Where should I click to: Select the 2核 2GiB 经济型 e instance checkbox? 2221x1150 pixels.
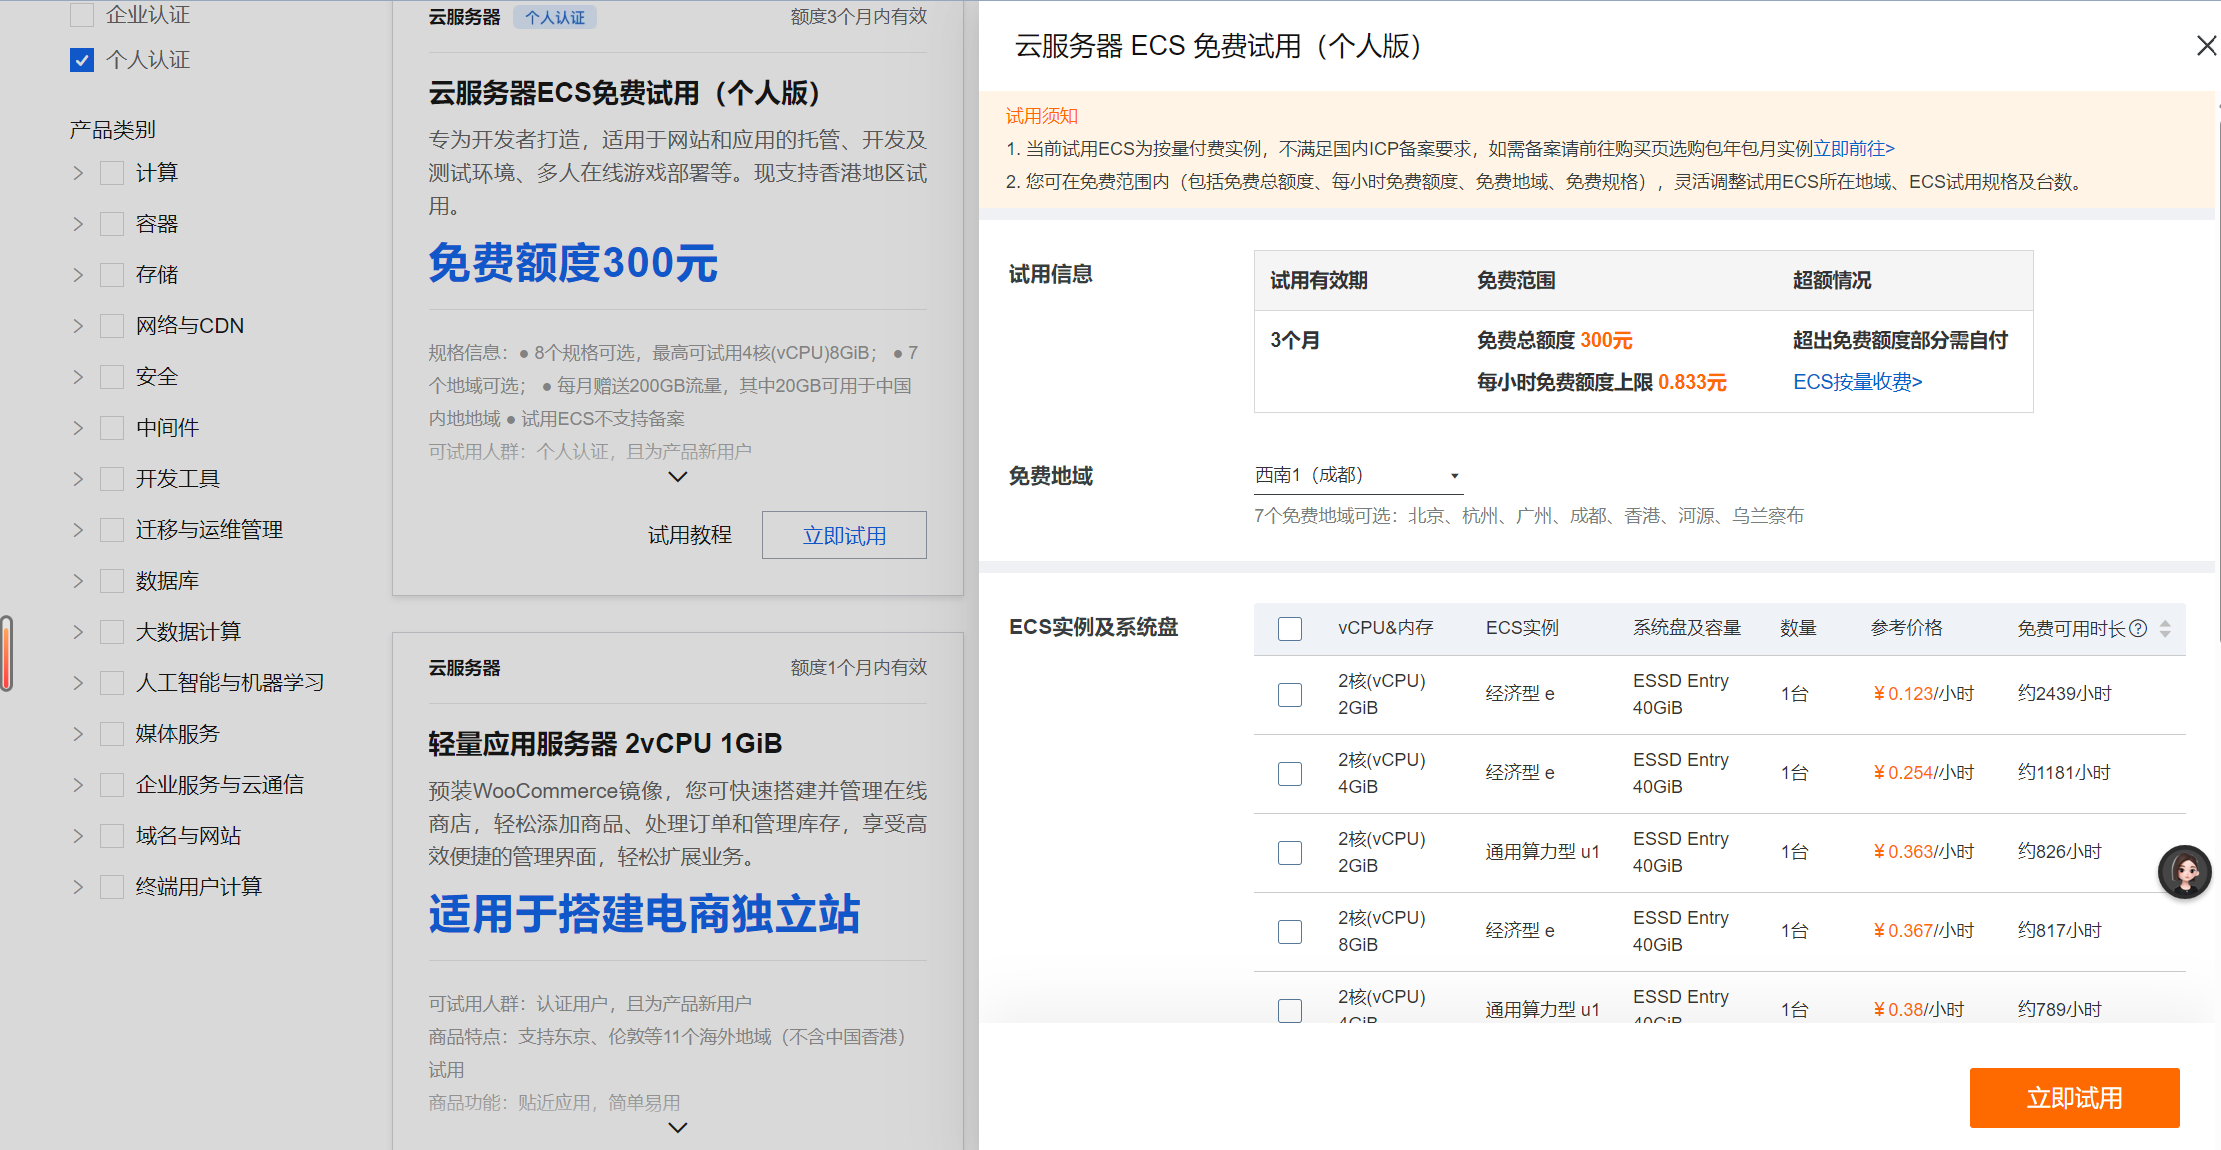(1290, 695)
